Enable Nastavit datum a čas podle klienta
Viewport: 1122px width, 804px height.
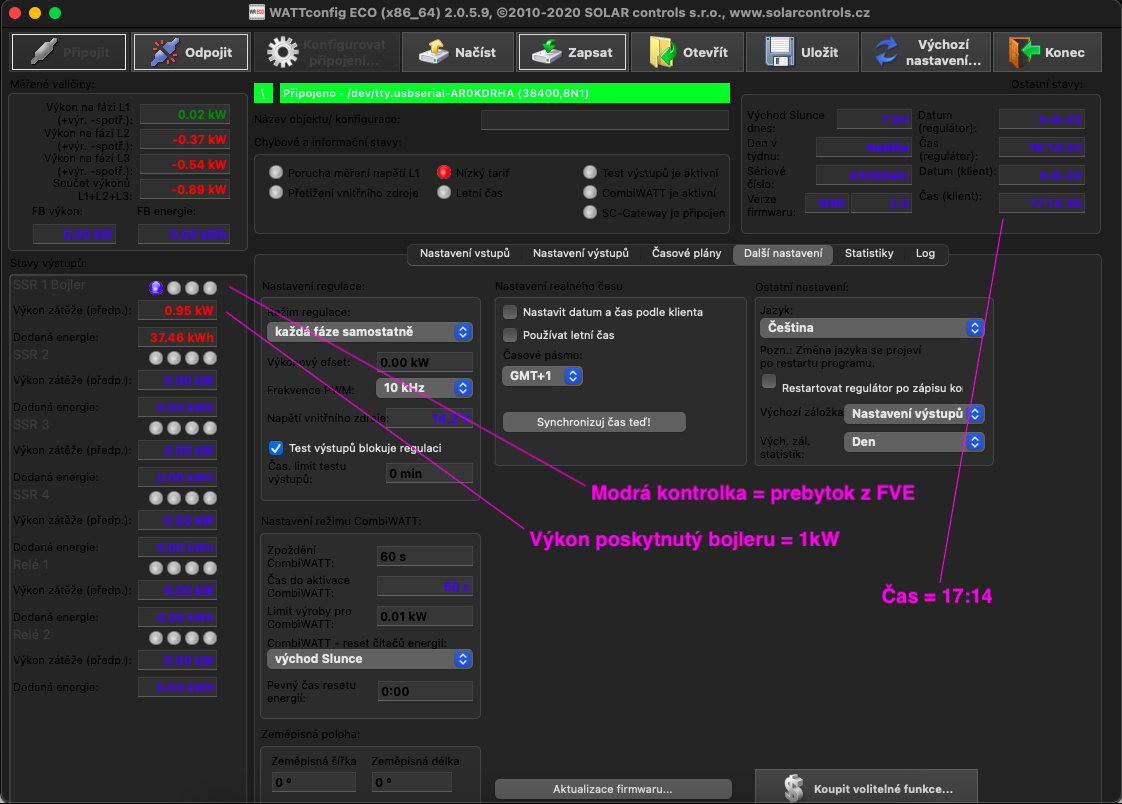(510, 312)
